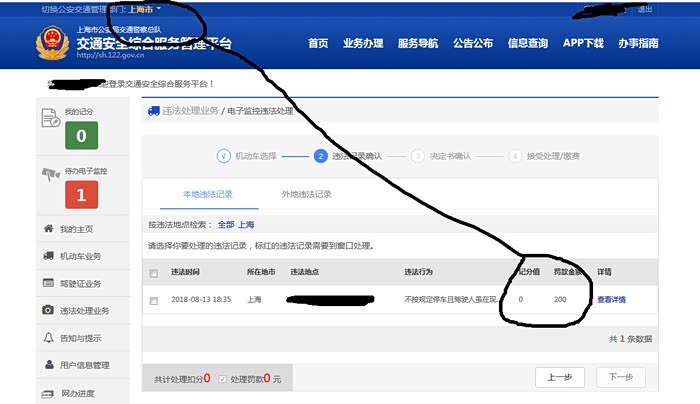700x404 pixels.
Task: Open the APP下载 menu
Action: coord(583,43)
